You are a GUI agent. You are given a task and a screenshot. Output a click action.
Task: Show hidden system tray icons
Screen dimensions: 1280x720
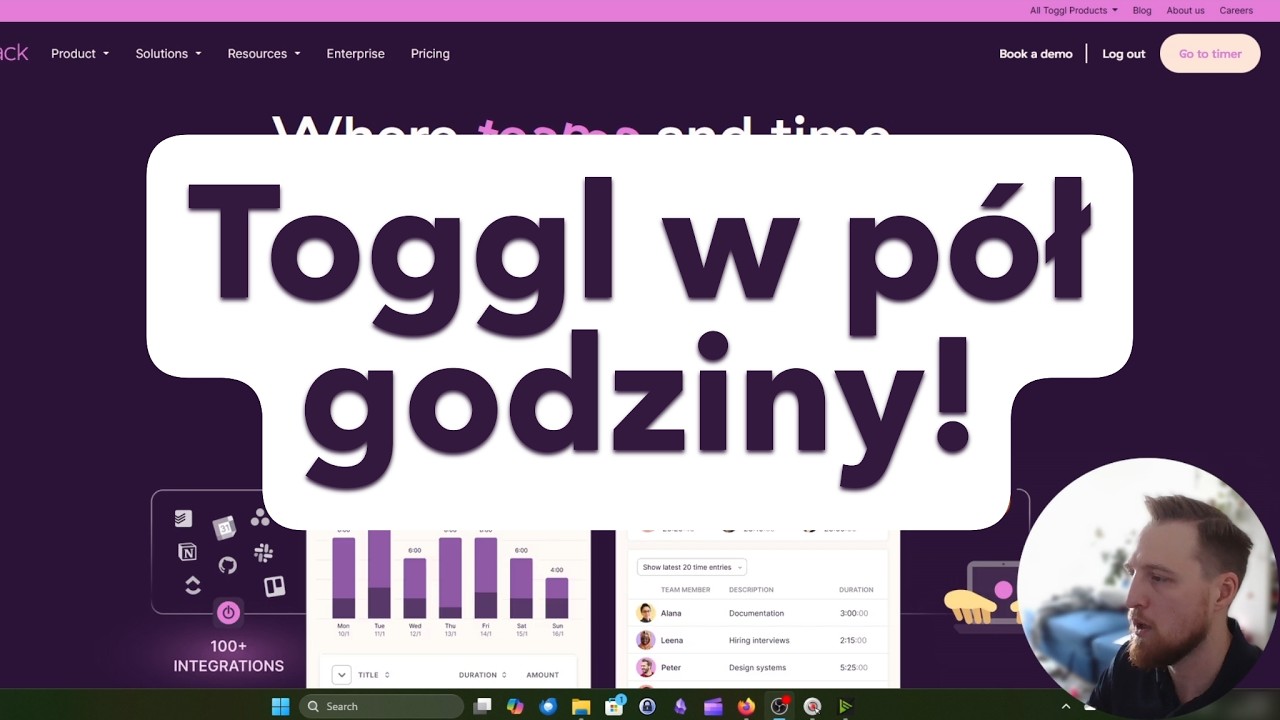tap(1066, 706)
